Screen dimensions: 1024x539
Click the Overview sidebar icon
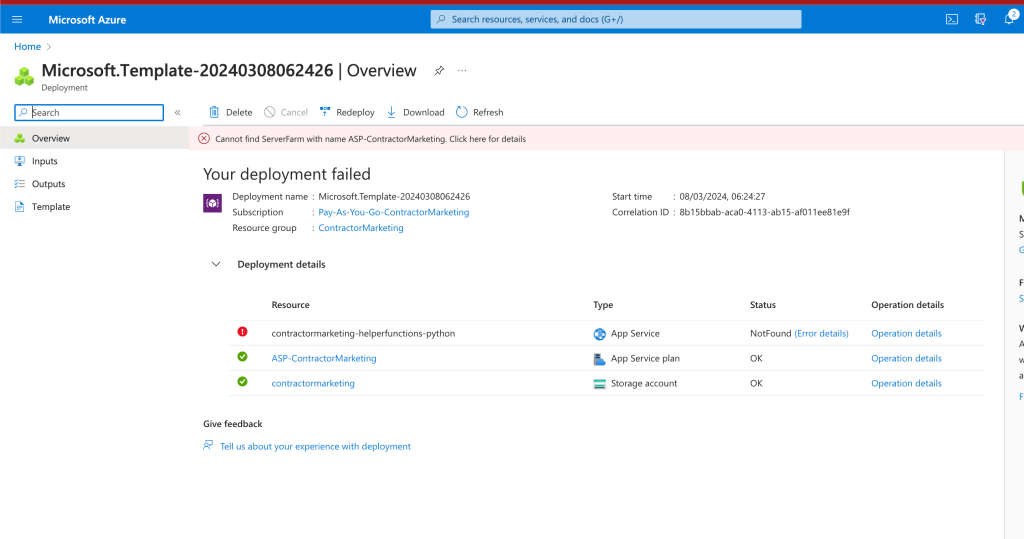[x=20, y=139]
